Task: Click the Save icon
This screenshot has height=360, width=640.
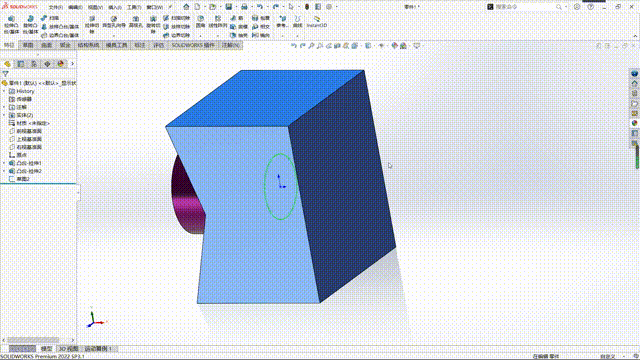Action: point(229,7)
